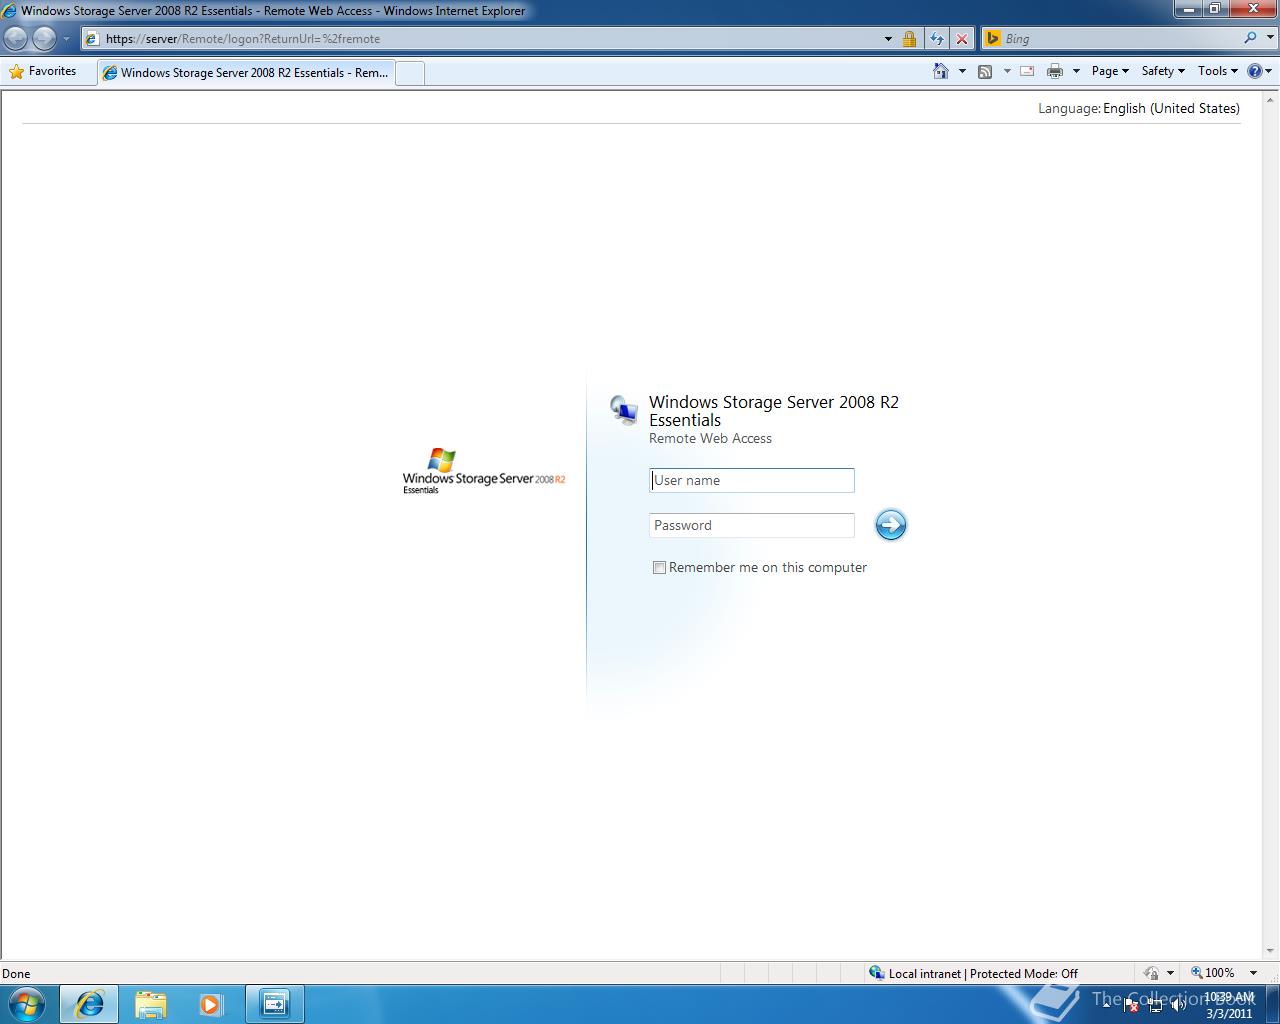Expand the privacy icon dropdown arrow
This screenshot has height=1024, width=1280.
click(1170, 973)
